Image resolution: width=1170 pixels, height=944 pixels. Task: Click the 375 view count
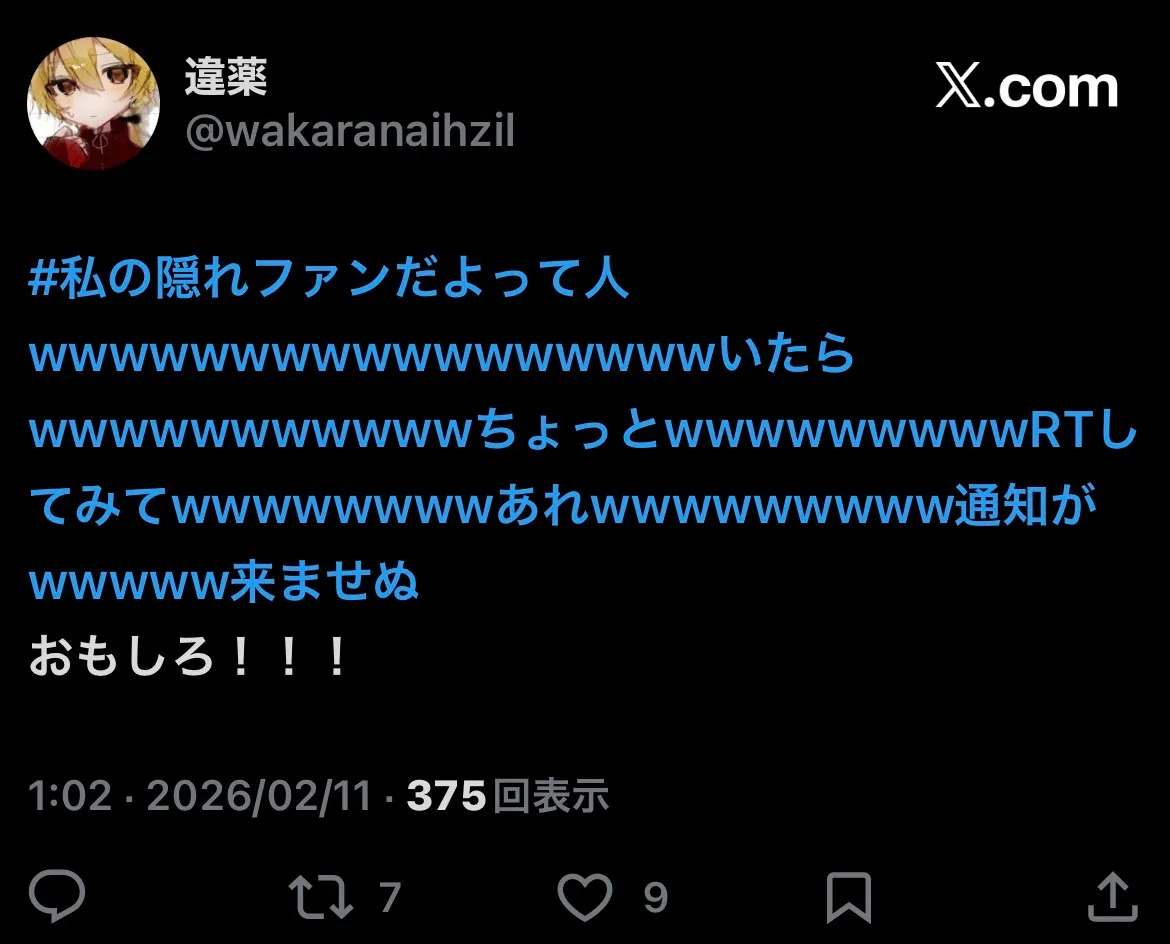(446, 795)
